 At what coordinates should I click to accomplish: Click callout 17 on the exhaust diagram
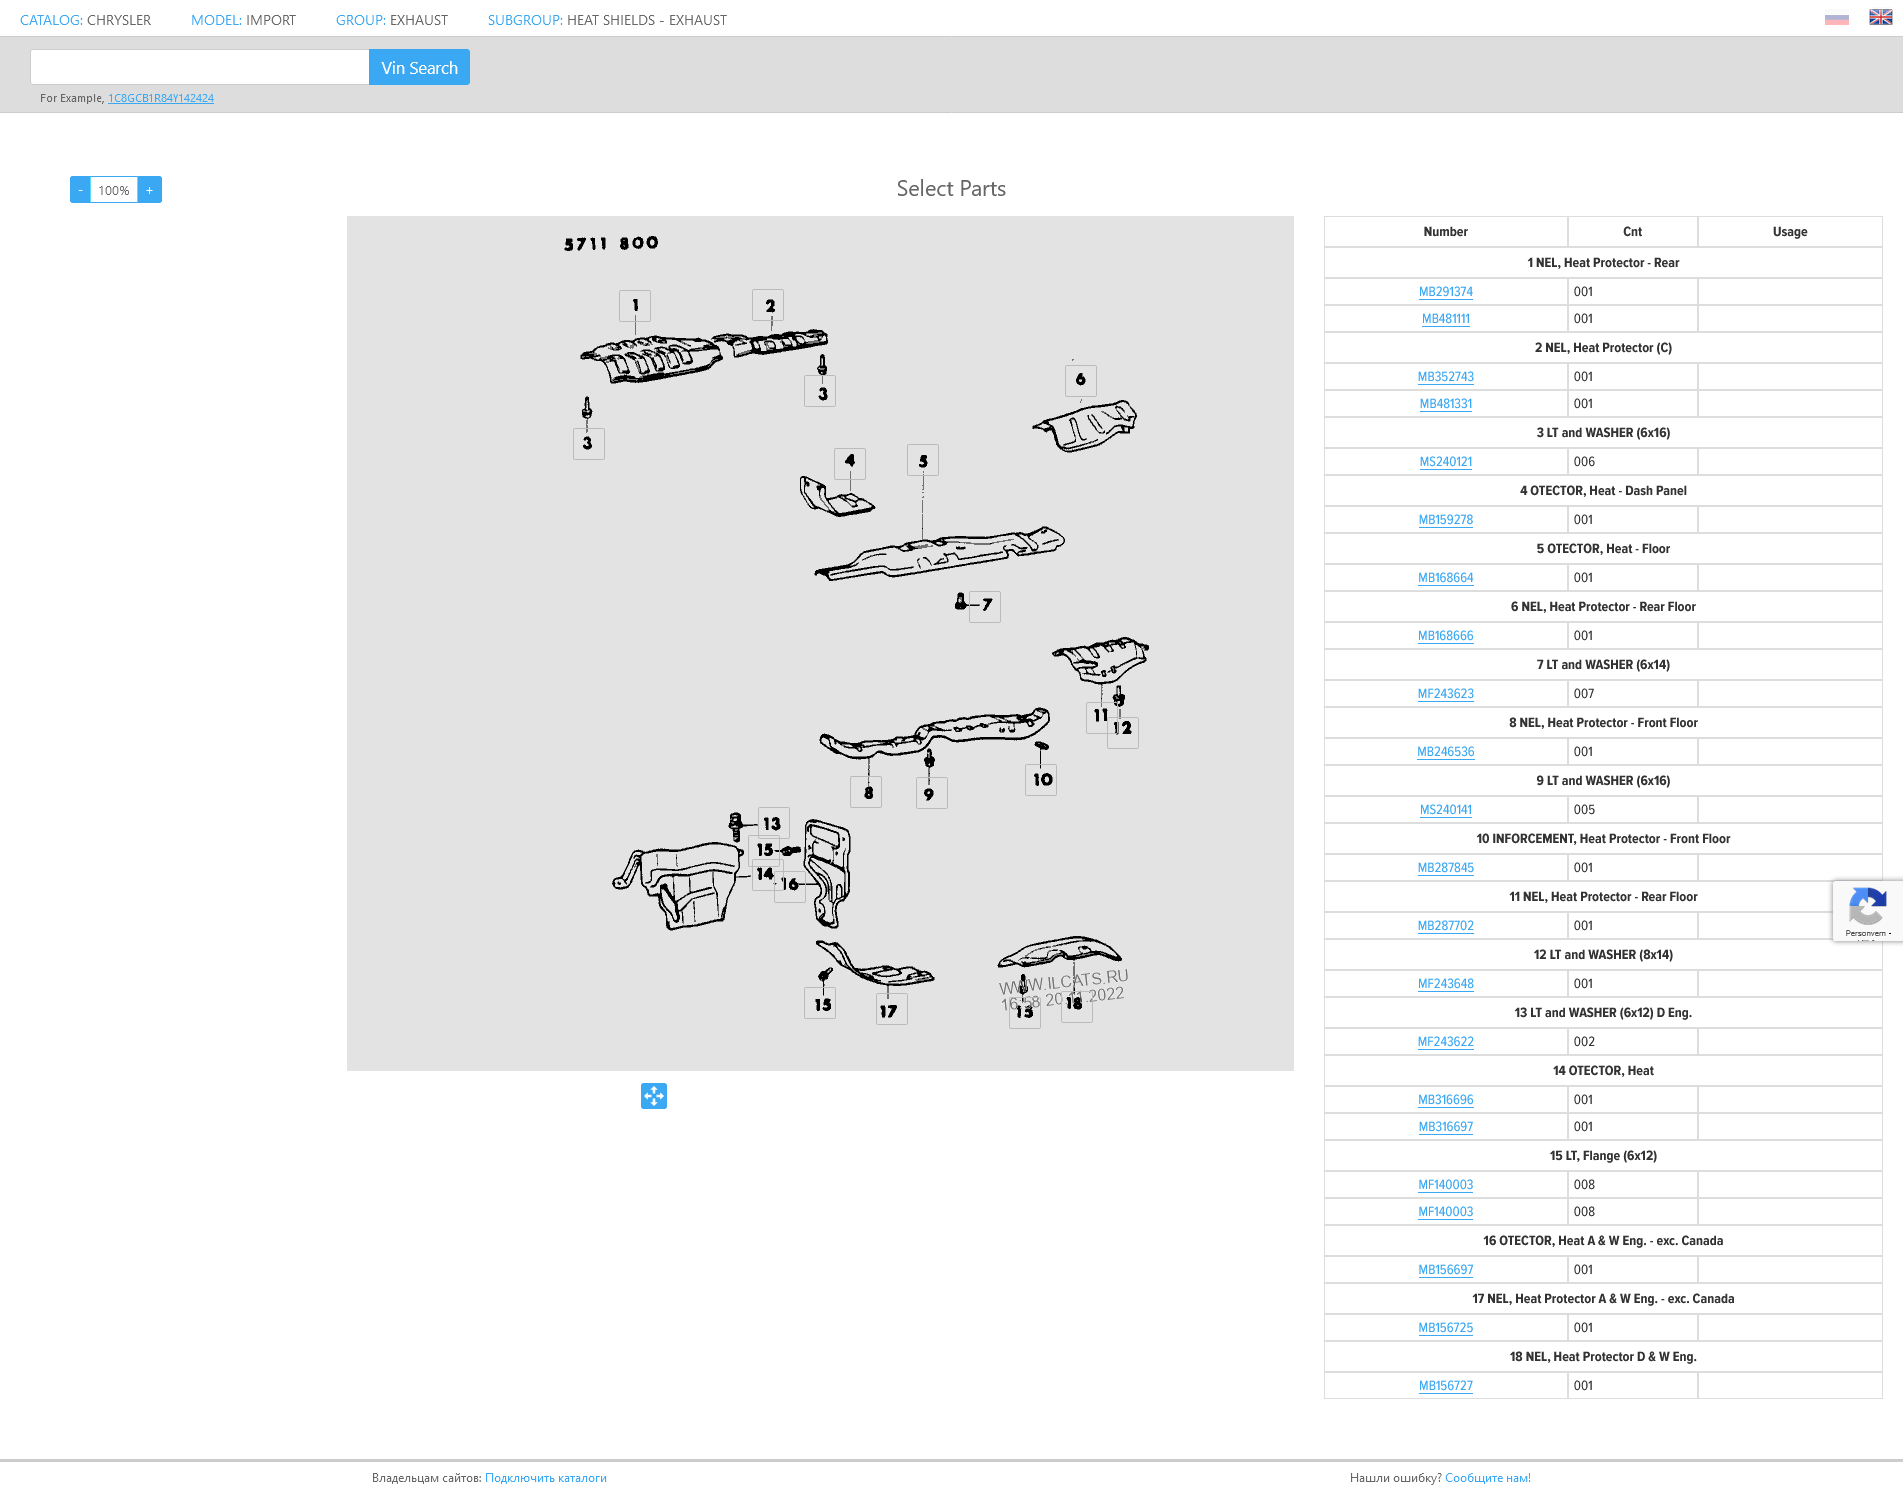coord(889,1011)
